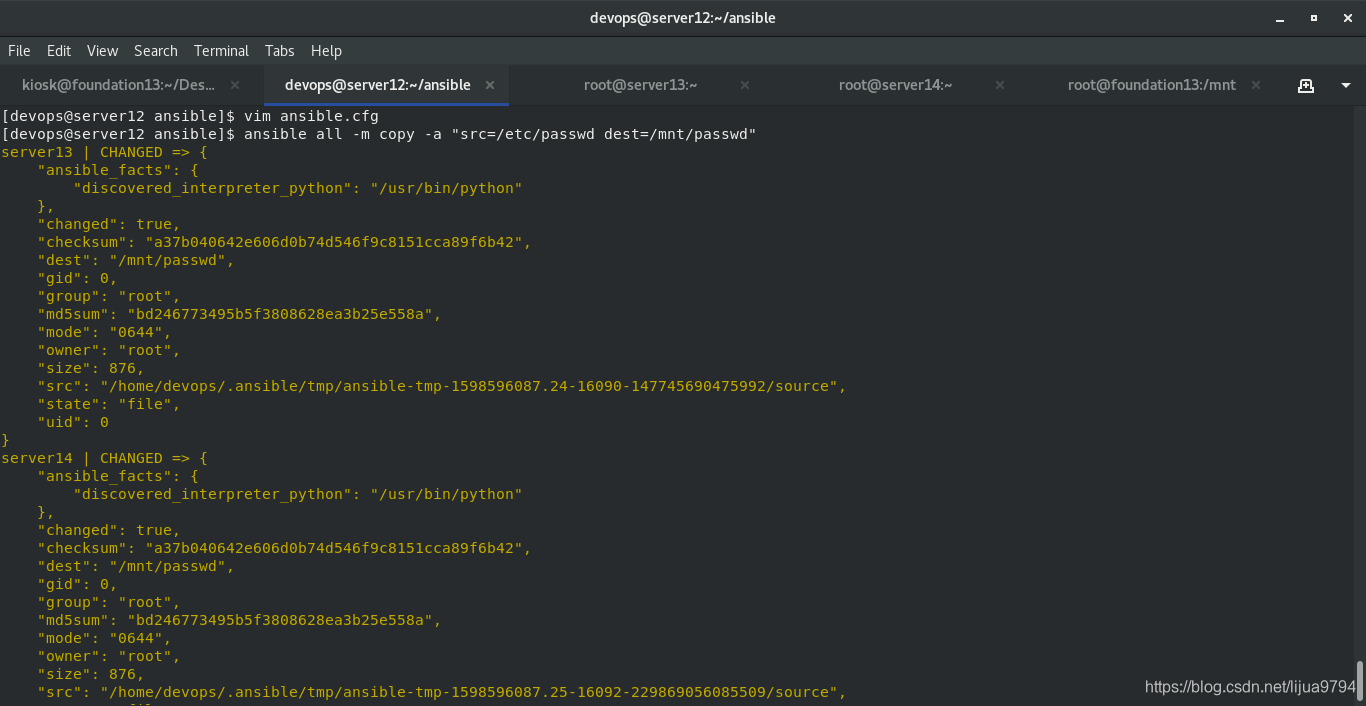Click the window title devops@server12:~/ansible
Screen dimensions: 1366x706
(x=683, y=18)
